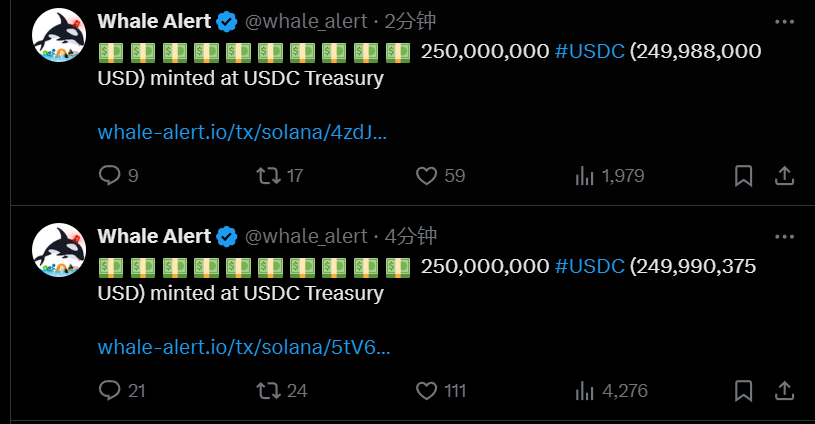Reply to the 249,988,000 USD tweet
This screenshot has height=424, width=815.
pyautogui.click(x=110, y=176)
